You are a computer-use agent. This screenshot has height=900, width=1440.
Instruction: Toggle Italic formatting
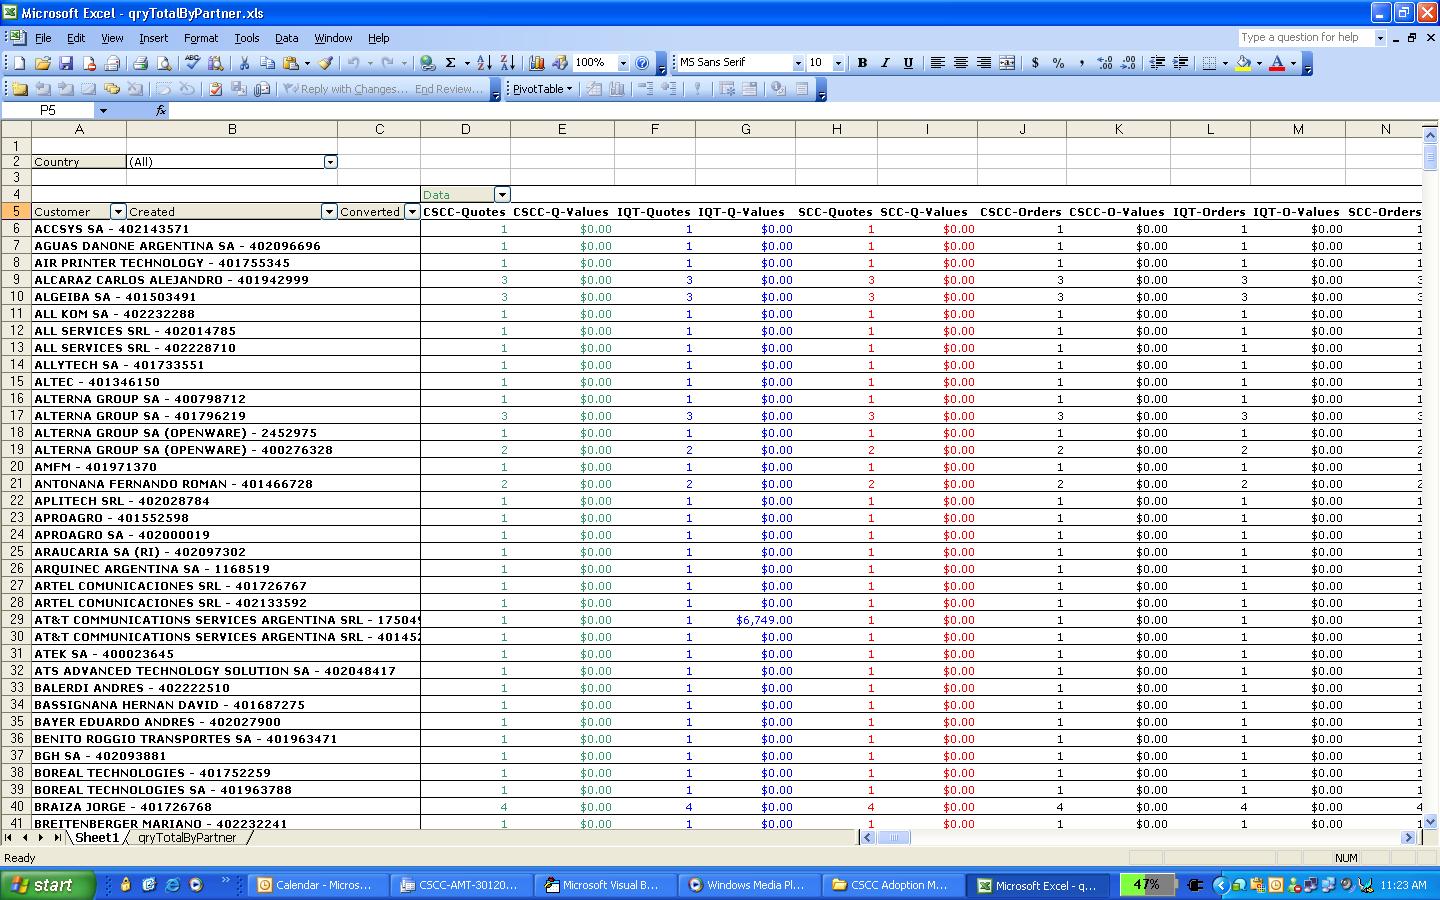(885, 63)
